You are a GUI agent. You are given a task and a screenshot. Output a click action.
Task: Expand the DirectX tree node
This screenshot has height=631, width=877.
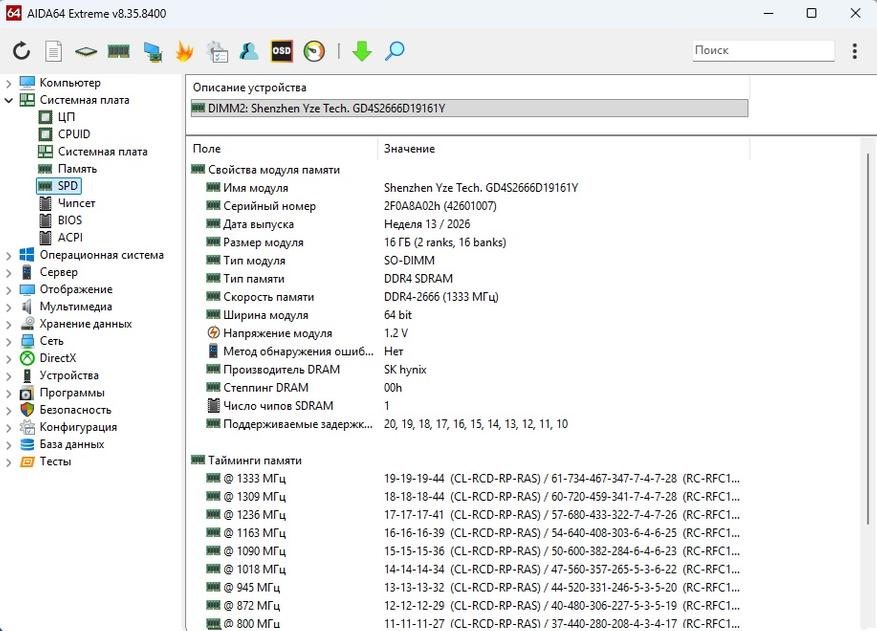point(8,359)
